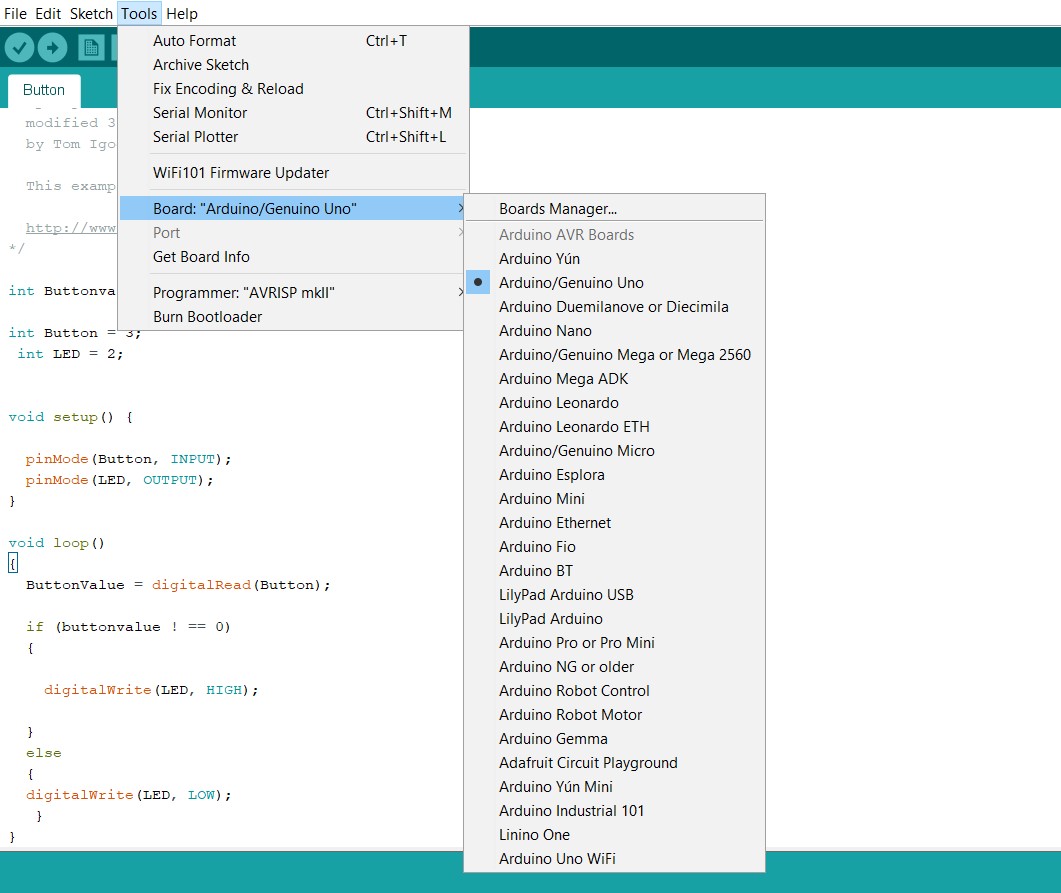Click the 'int LED = 2;' line
This screenshot has height=893, width=1061.
click(70, 354)
